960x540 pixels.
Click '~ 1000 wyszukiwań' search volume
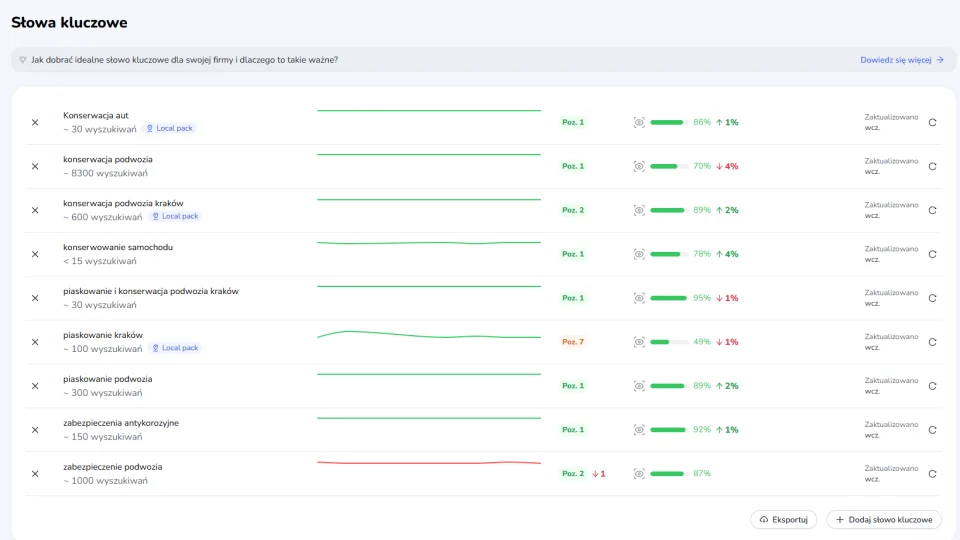click(x=105, y=481)
